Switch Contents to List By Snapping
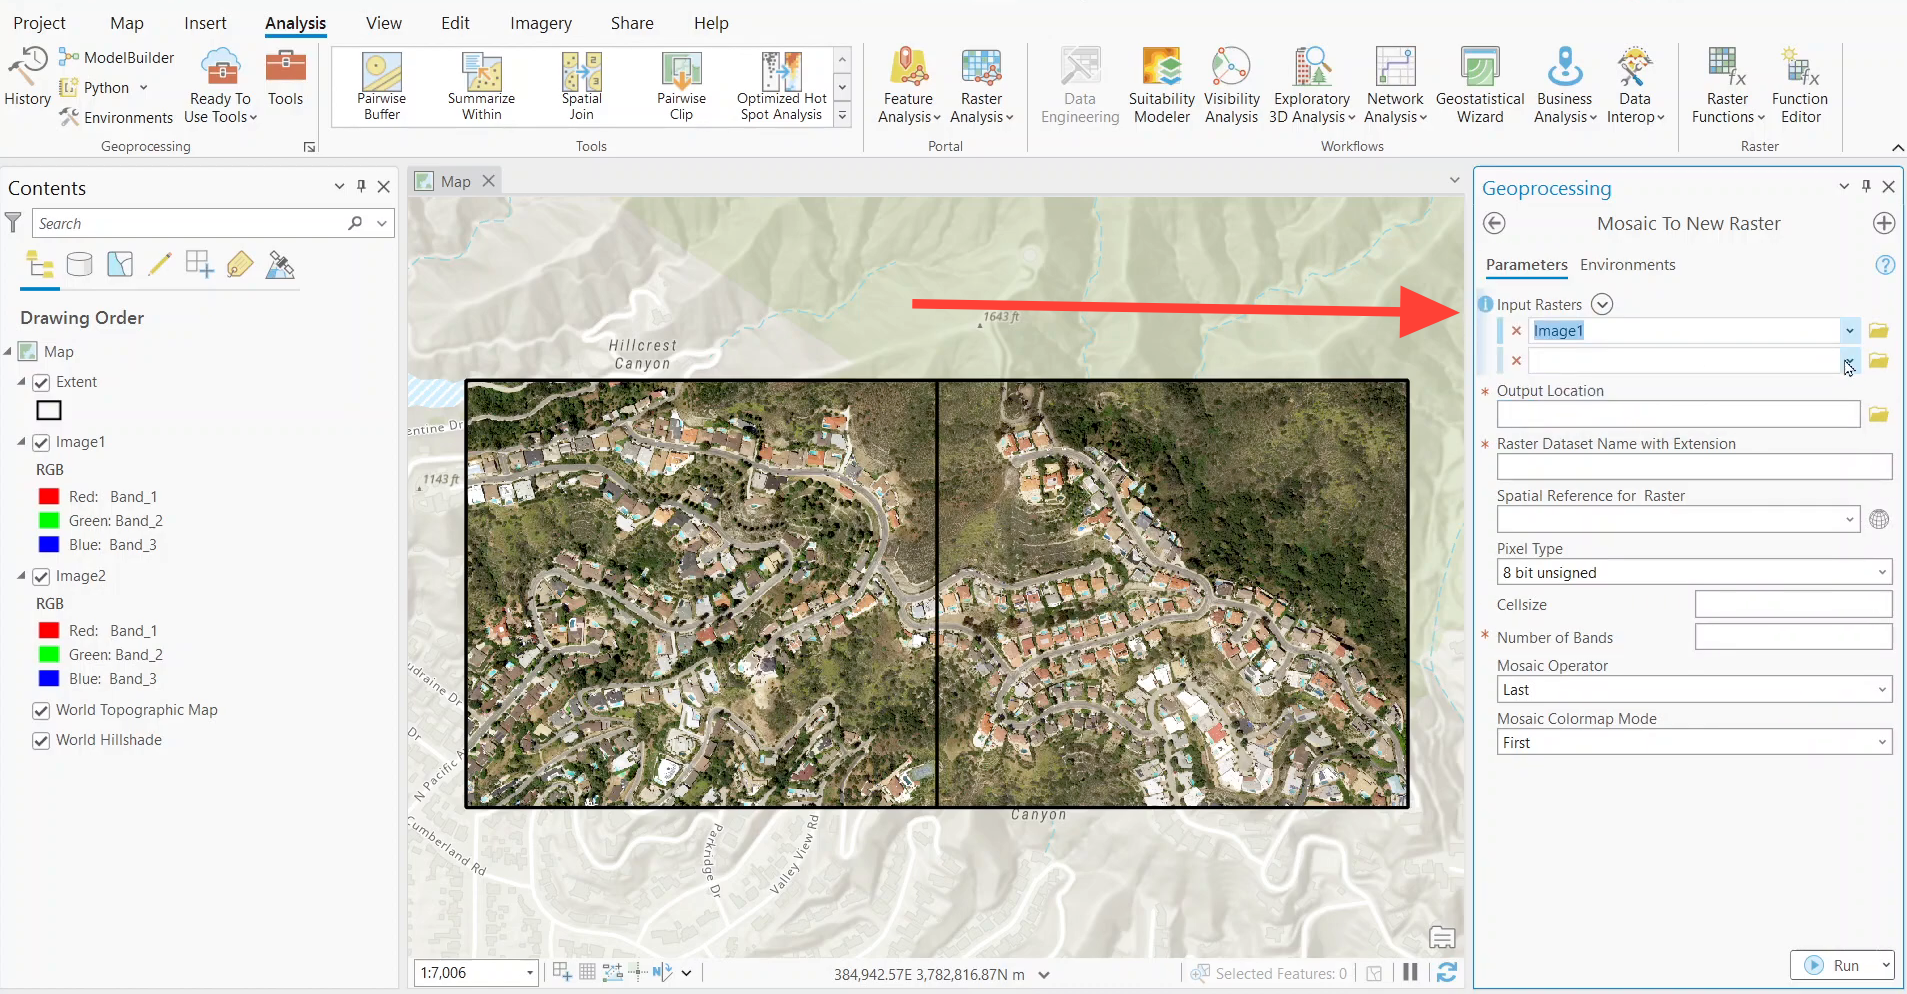The width and height of the screenshot is (1907, 994). 200,265
